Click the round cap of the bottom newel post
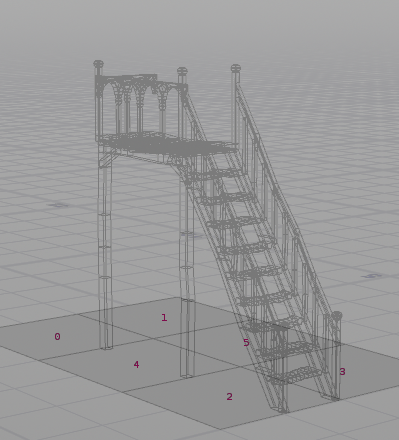The width and height of the screenshot is (399, 440). point(337,315)
